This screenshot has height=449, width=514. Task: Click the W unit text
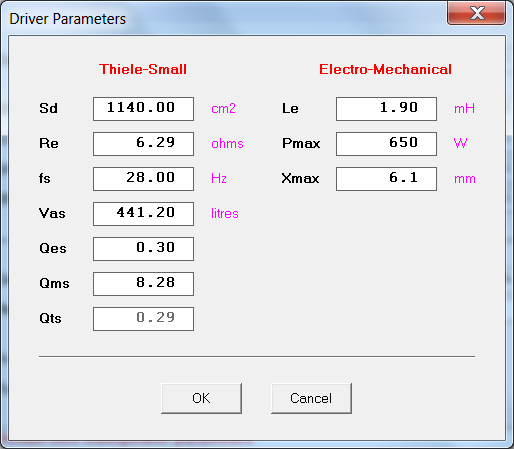[461, 143]
